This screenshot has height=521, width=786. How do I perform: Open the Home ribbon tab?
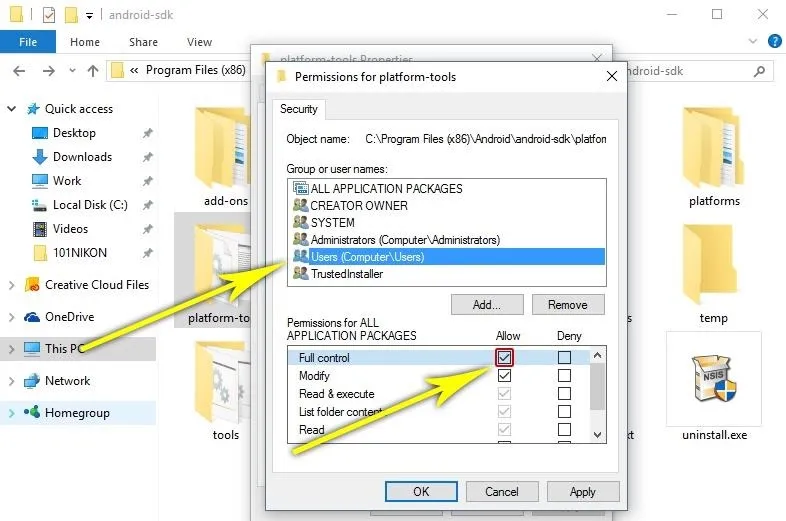tap(85, 42)
